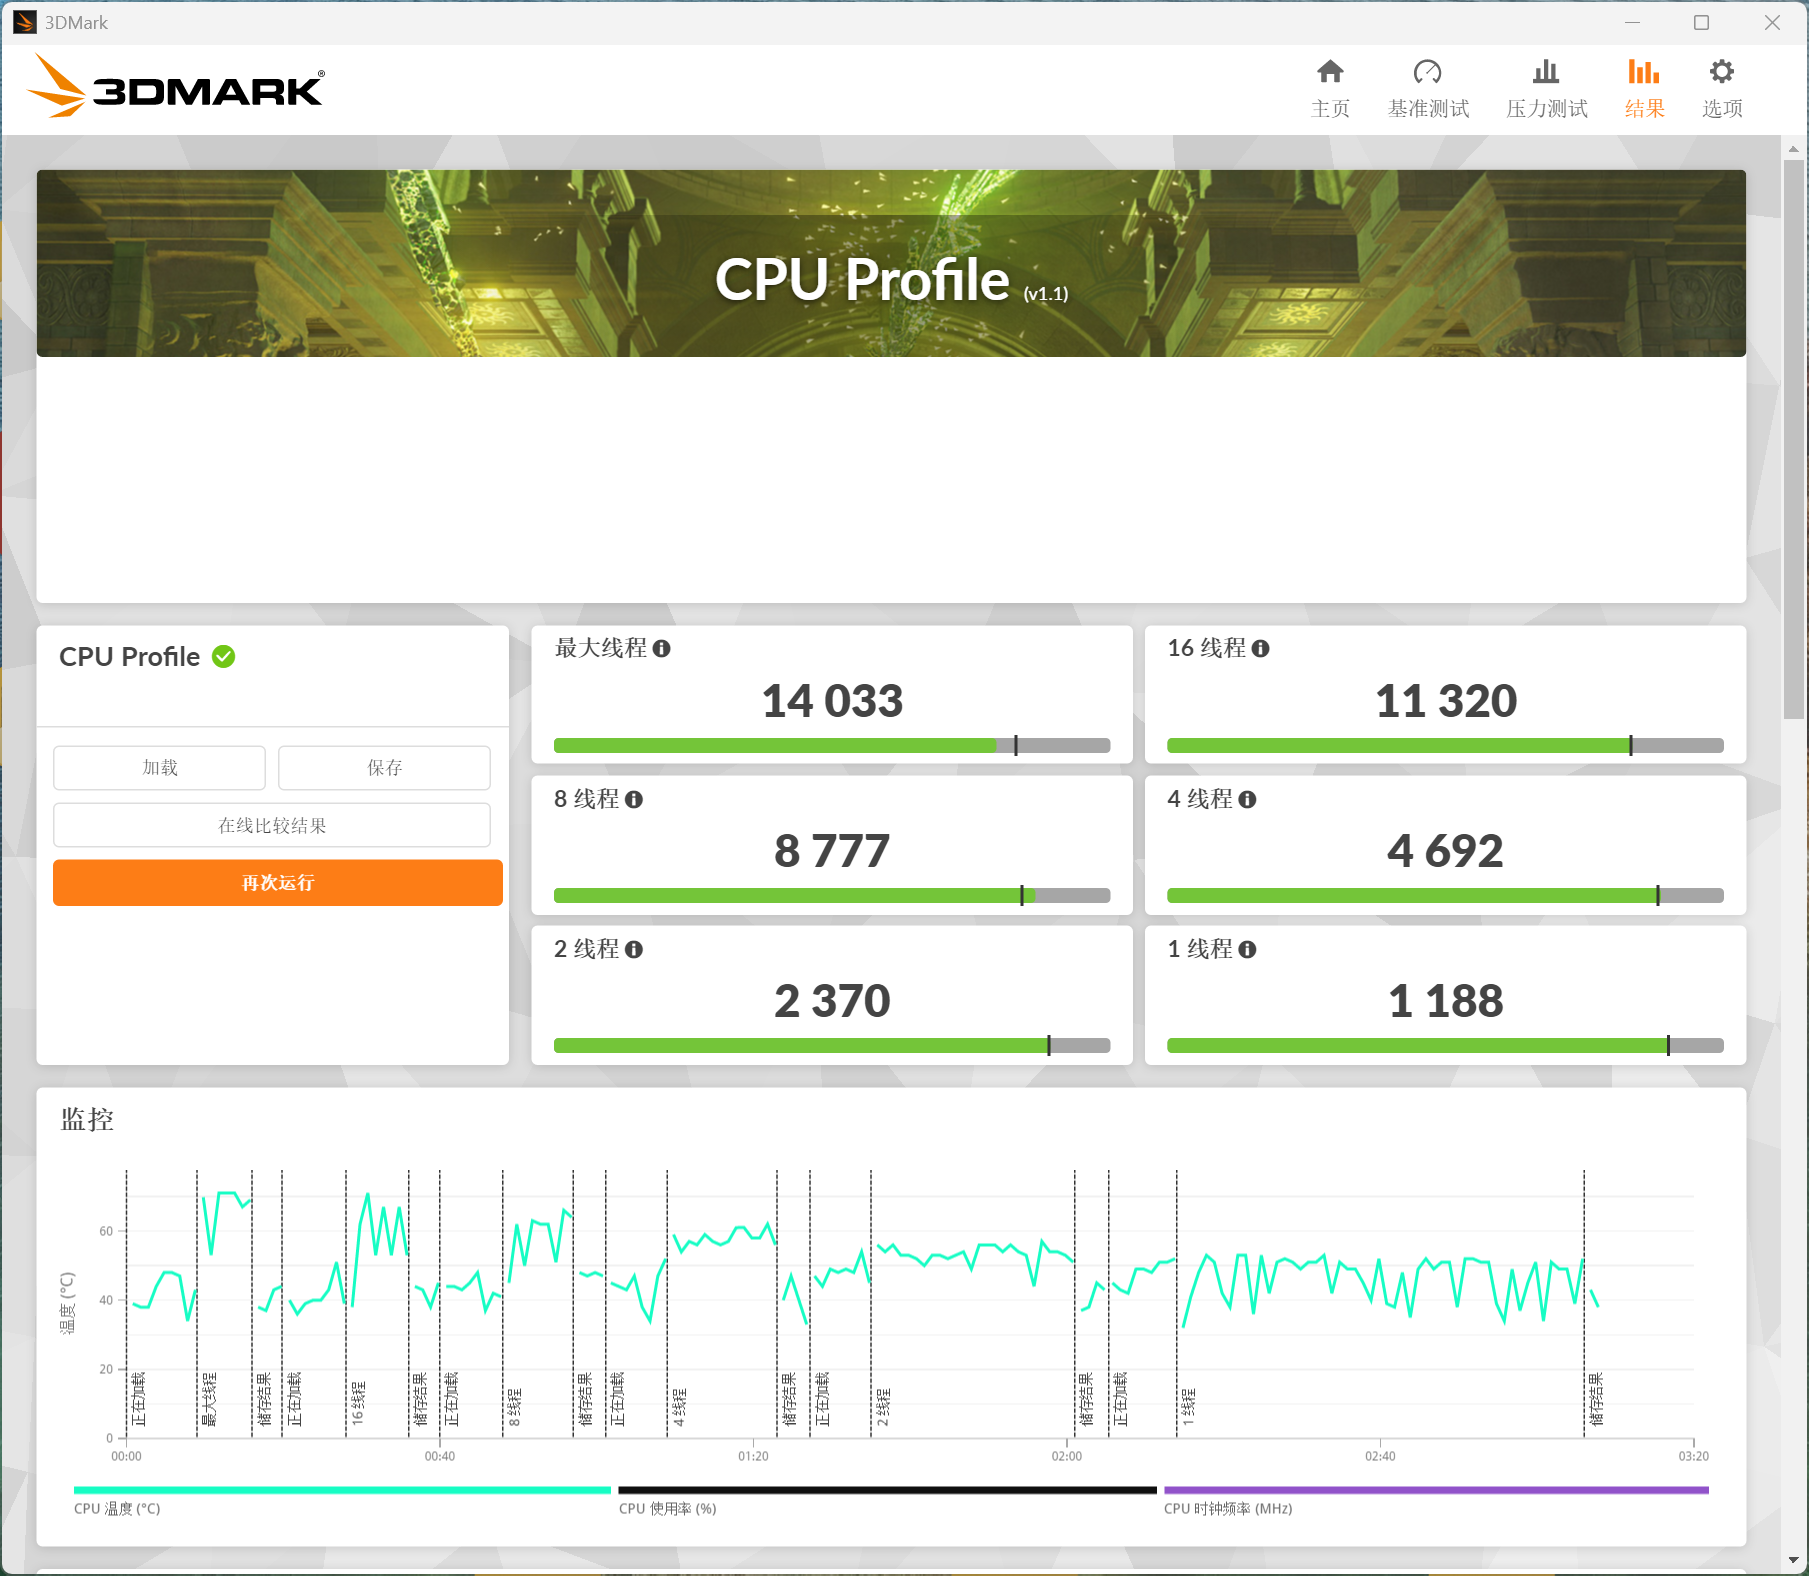
Task: Open the 选项 options gear icon
Action: click(1722, 72)
